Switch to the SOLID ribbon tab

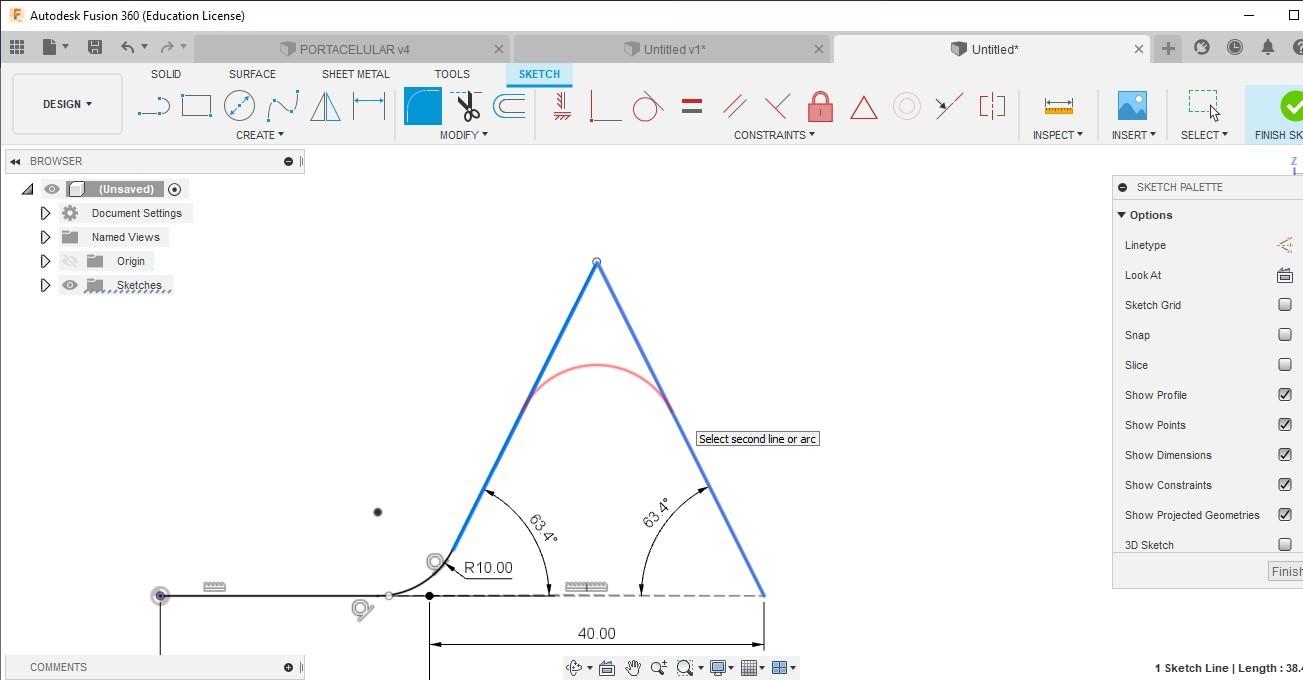166,74
